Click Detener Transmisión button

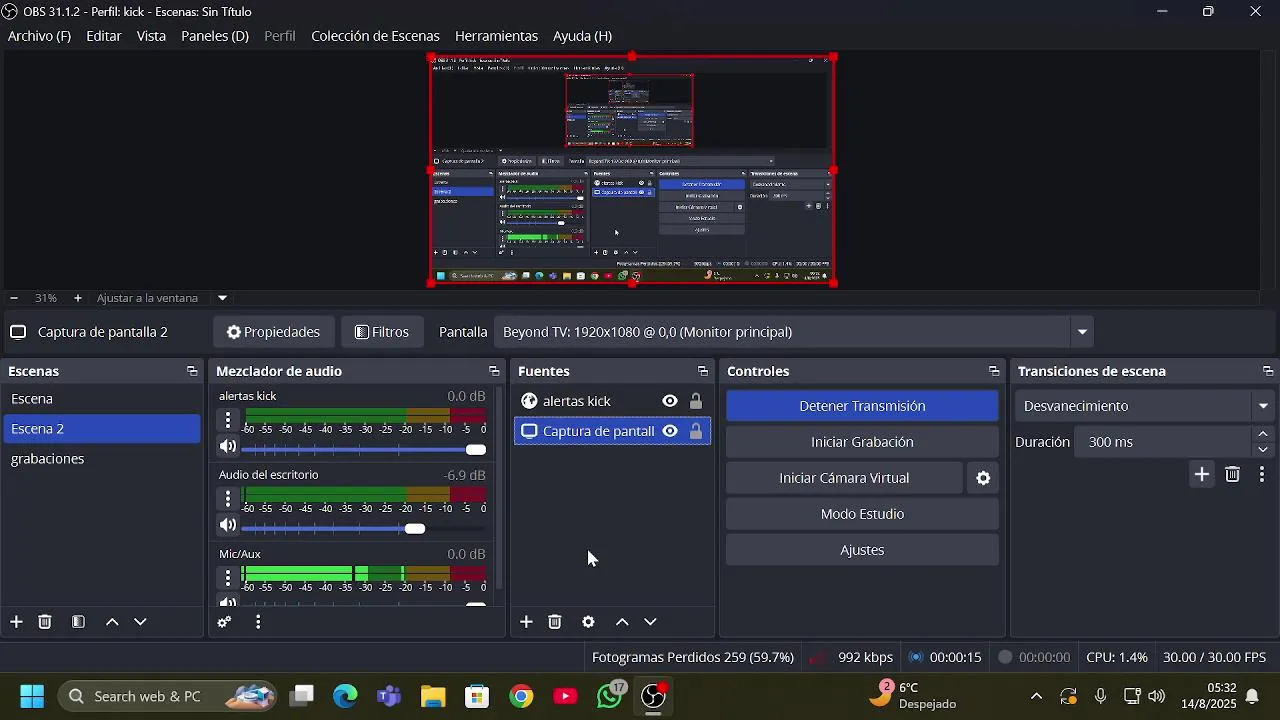(x=862, y=406)
